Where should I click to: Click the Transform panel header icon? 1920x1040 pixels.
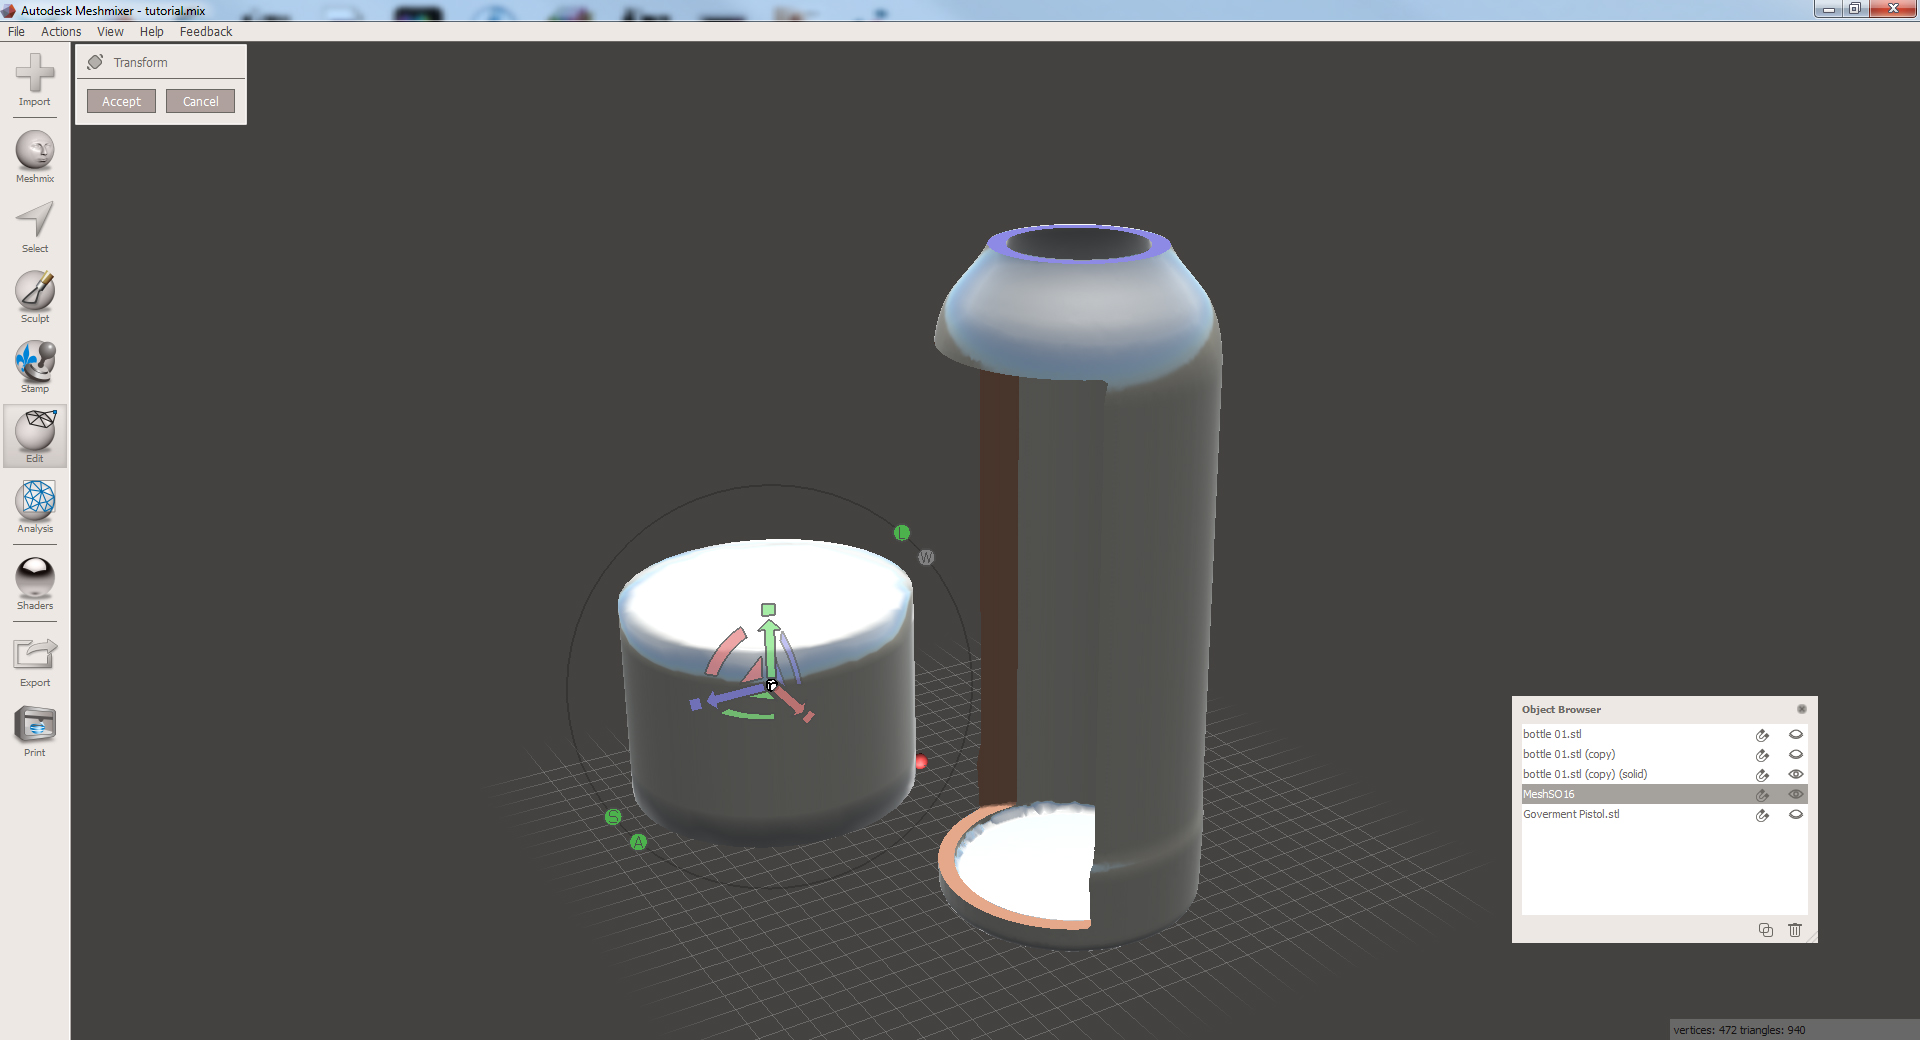coord(96,62)
